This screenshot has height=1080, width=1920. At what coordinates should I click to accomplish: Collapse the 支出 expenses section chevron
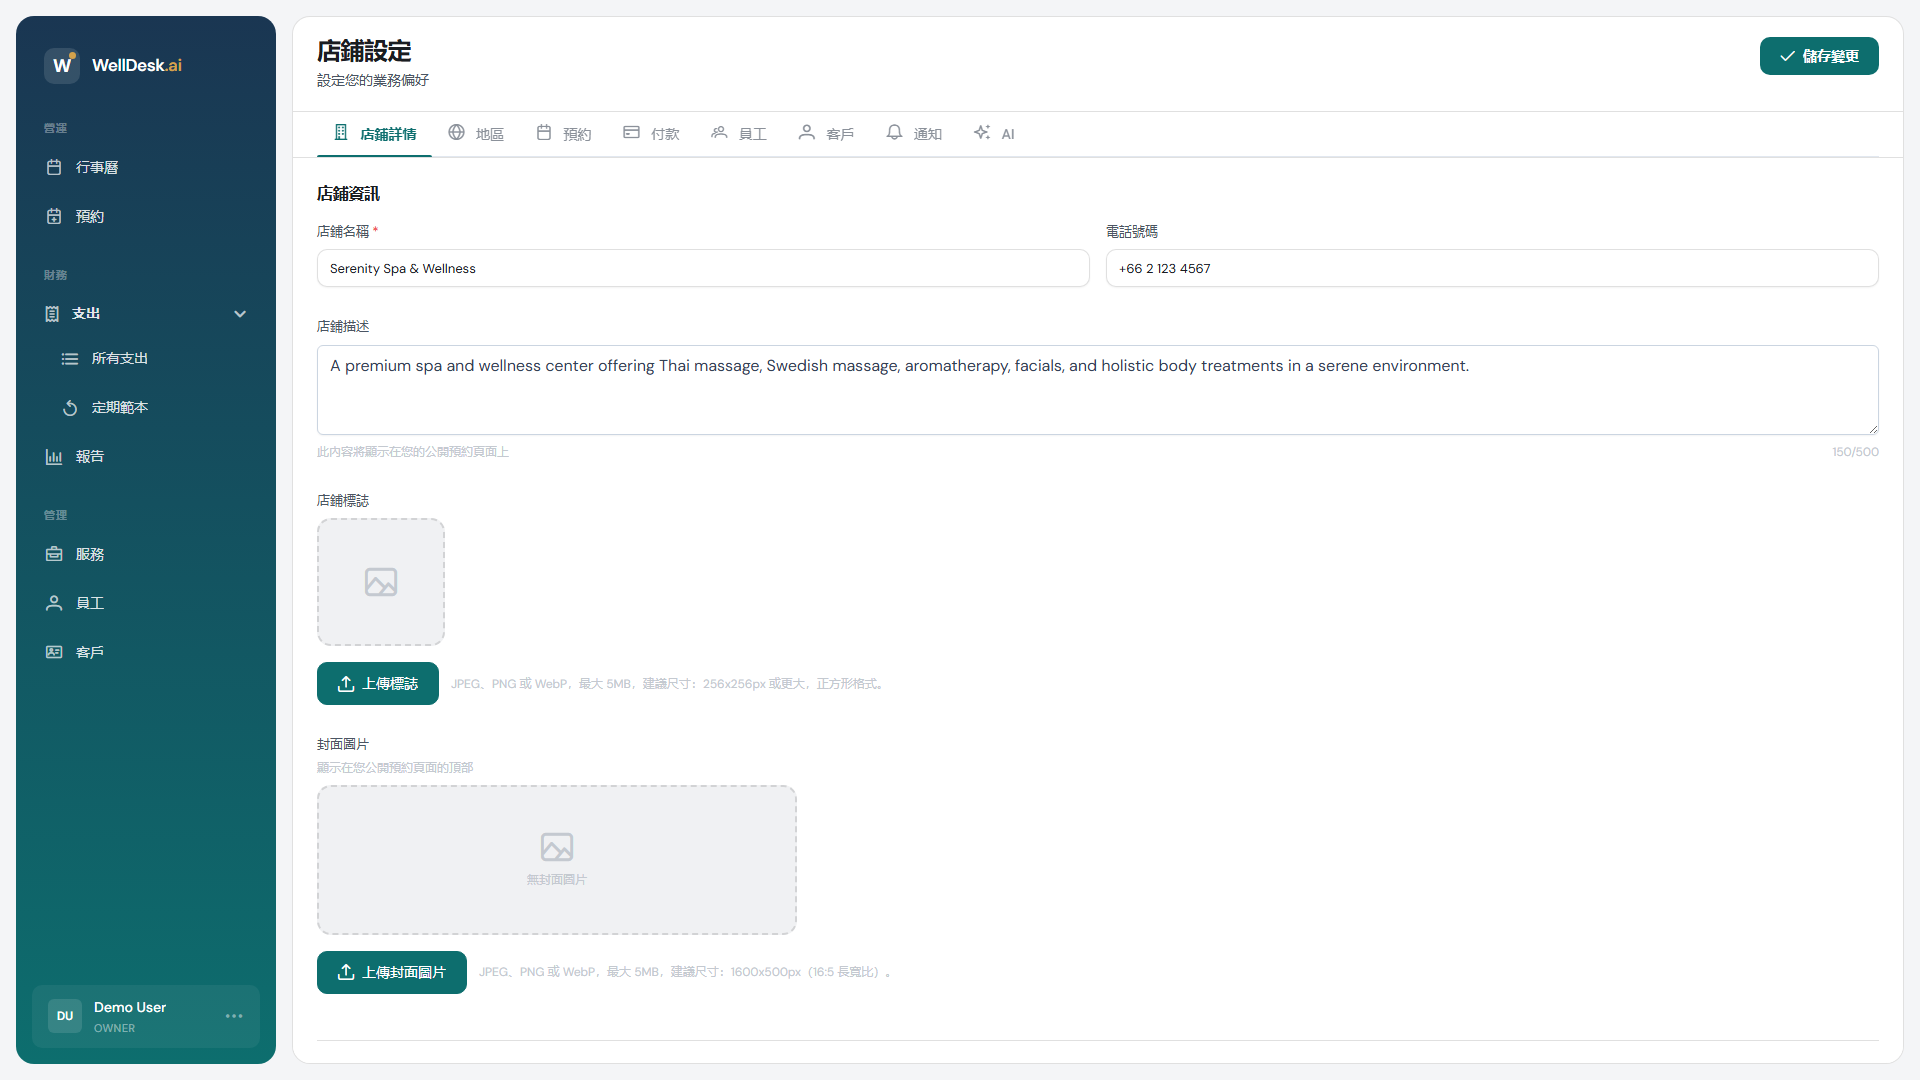click(x=240, y=313)
